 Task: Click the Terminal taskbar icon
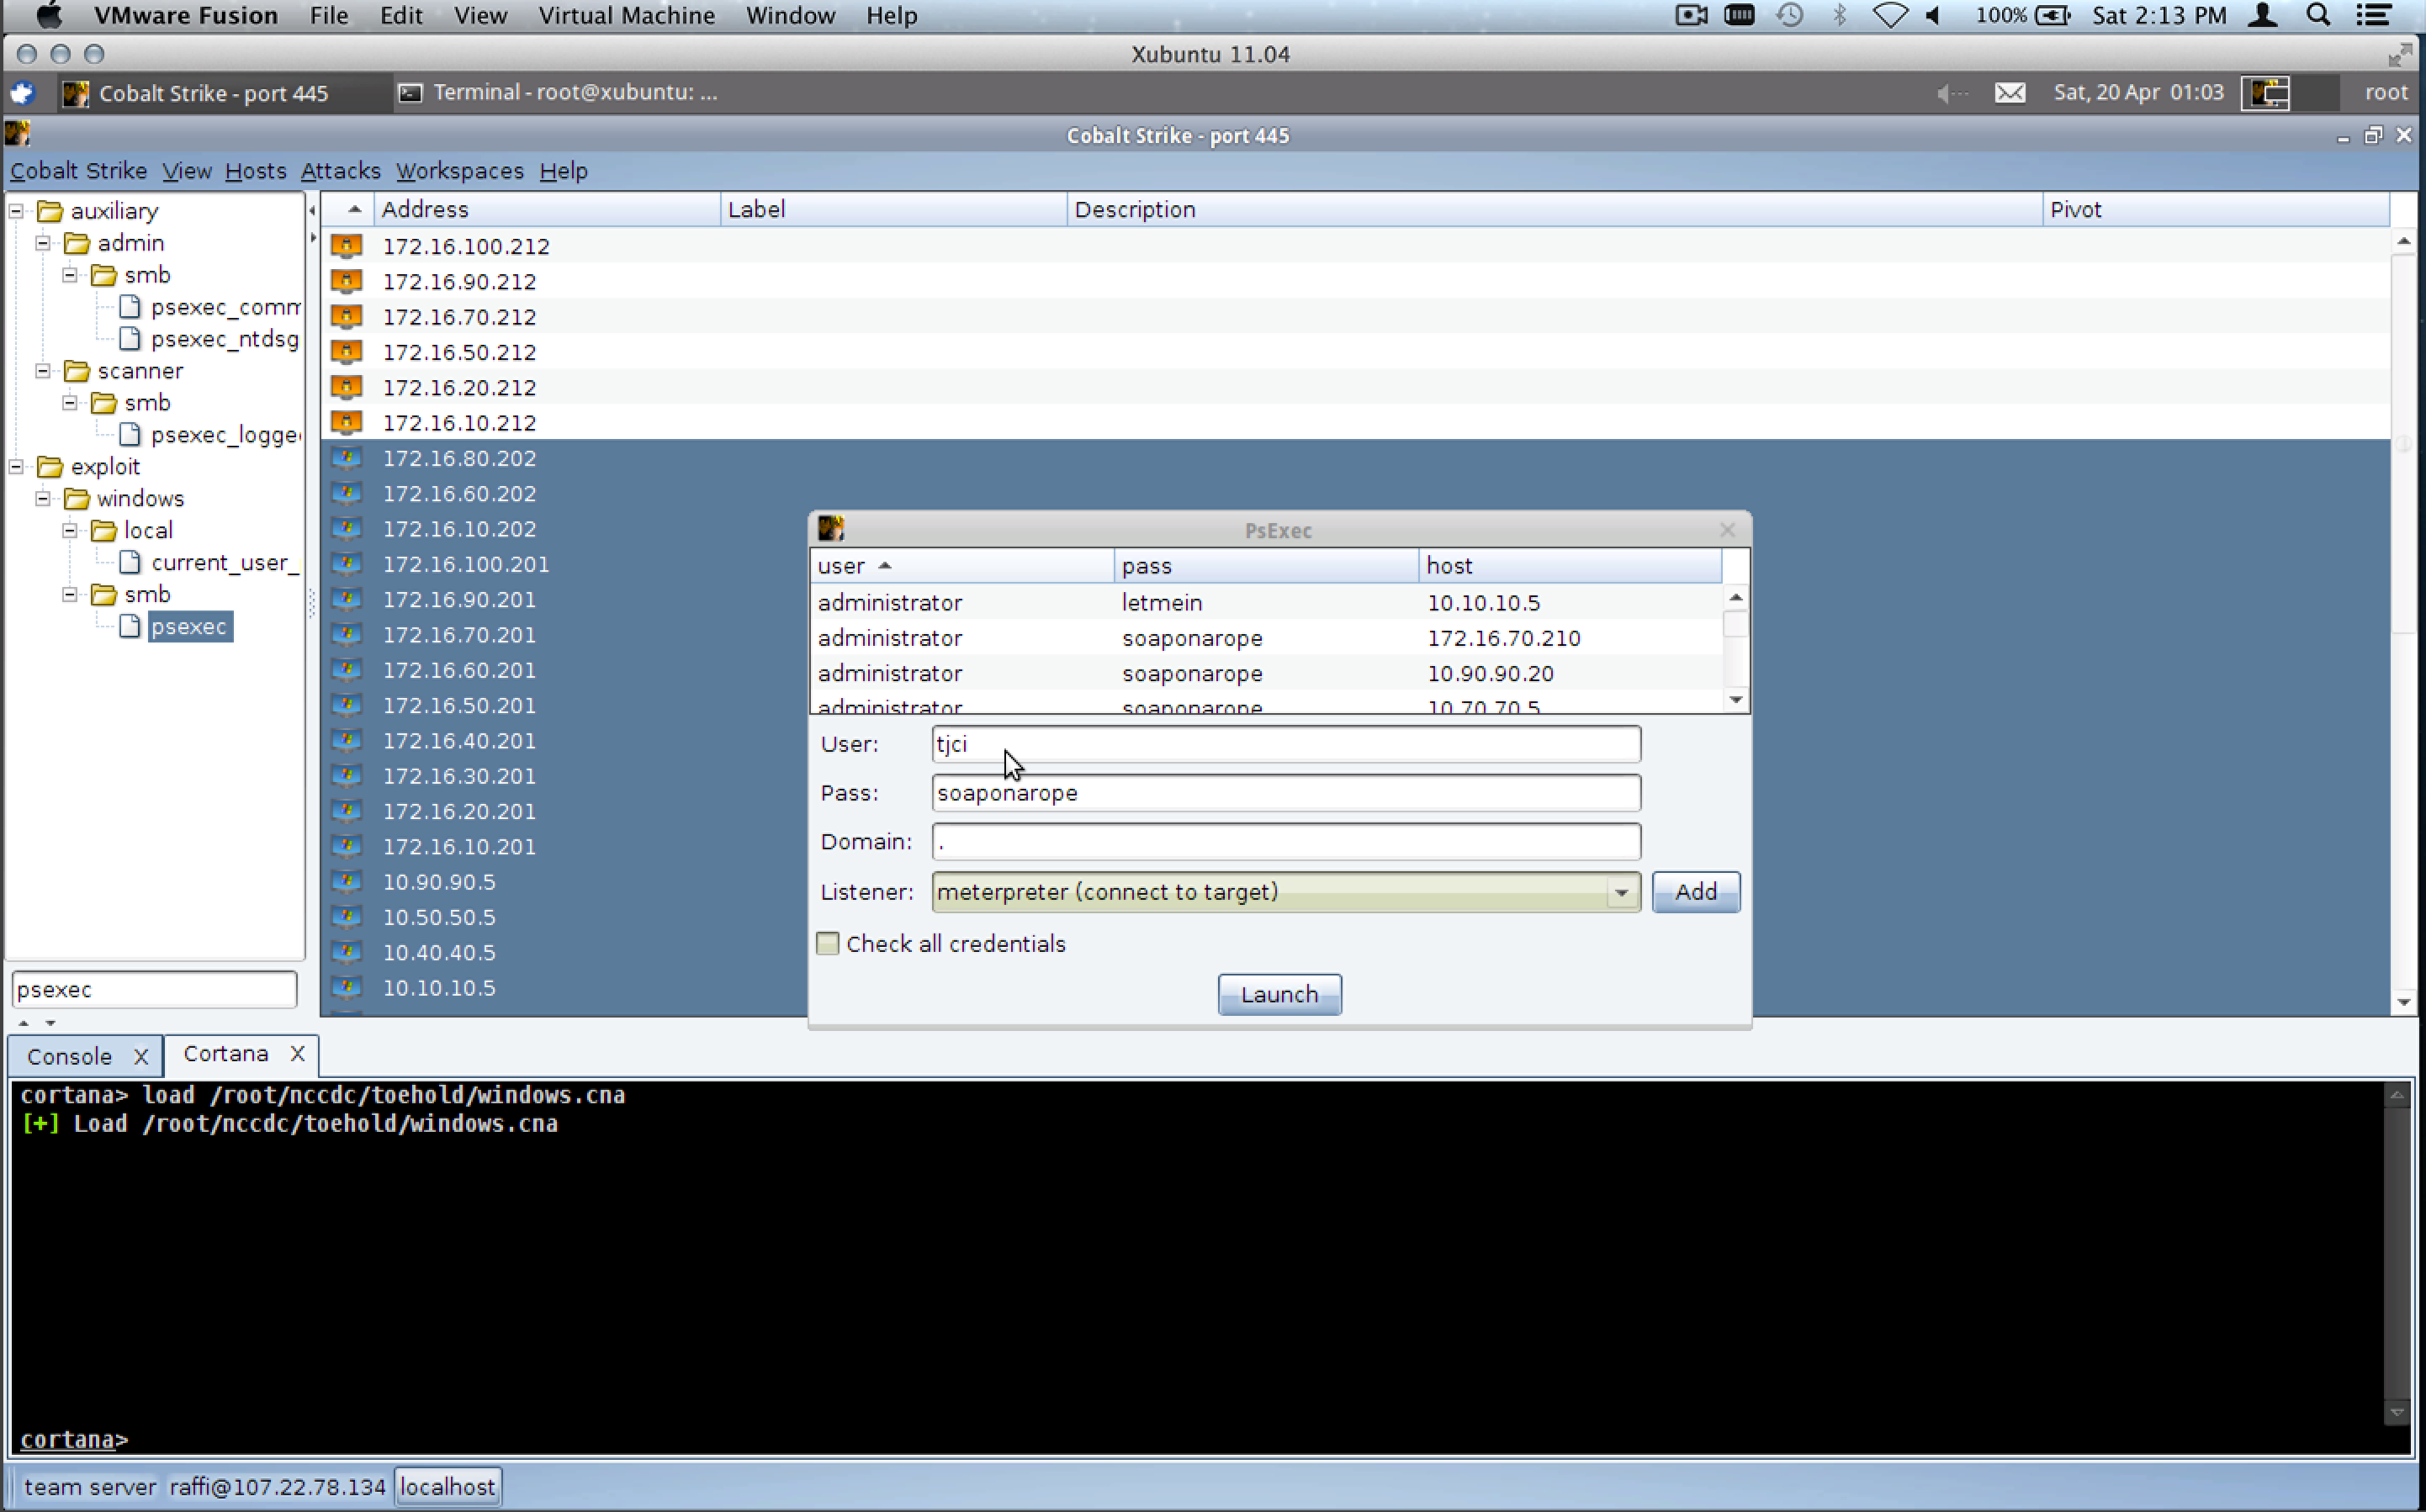(x=410, y=93)
